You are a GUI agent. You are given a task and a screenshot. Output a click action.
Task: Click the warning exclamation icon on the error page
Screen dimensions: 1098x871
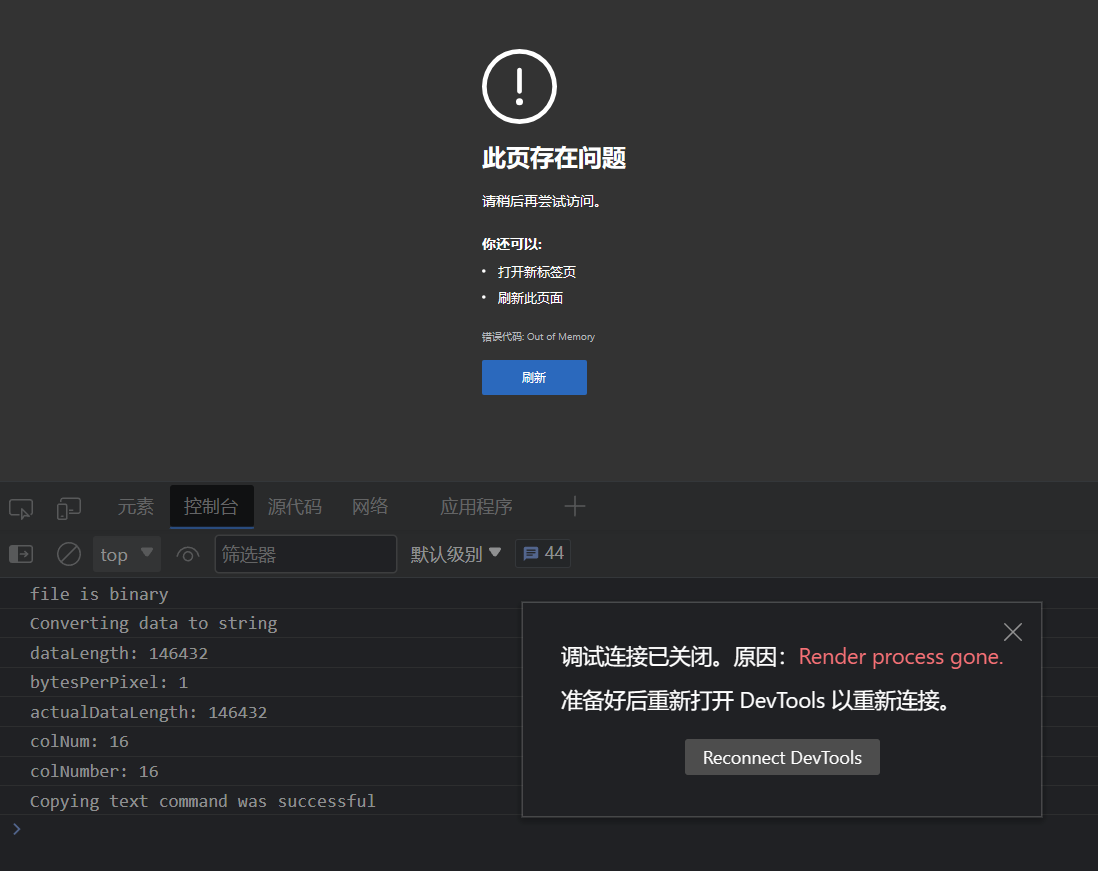[519, 86]
